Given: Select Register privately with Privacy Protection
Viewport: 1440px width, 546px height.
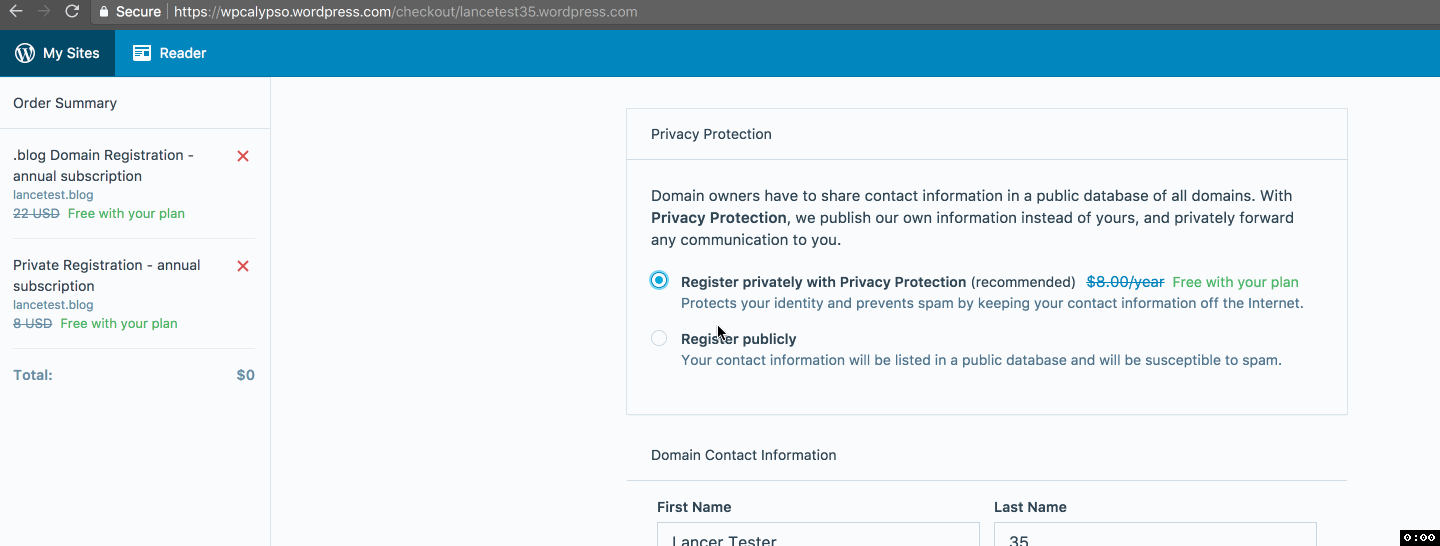Looking at the screenshot, I should 659,280.
